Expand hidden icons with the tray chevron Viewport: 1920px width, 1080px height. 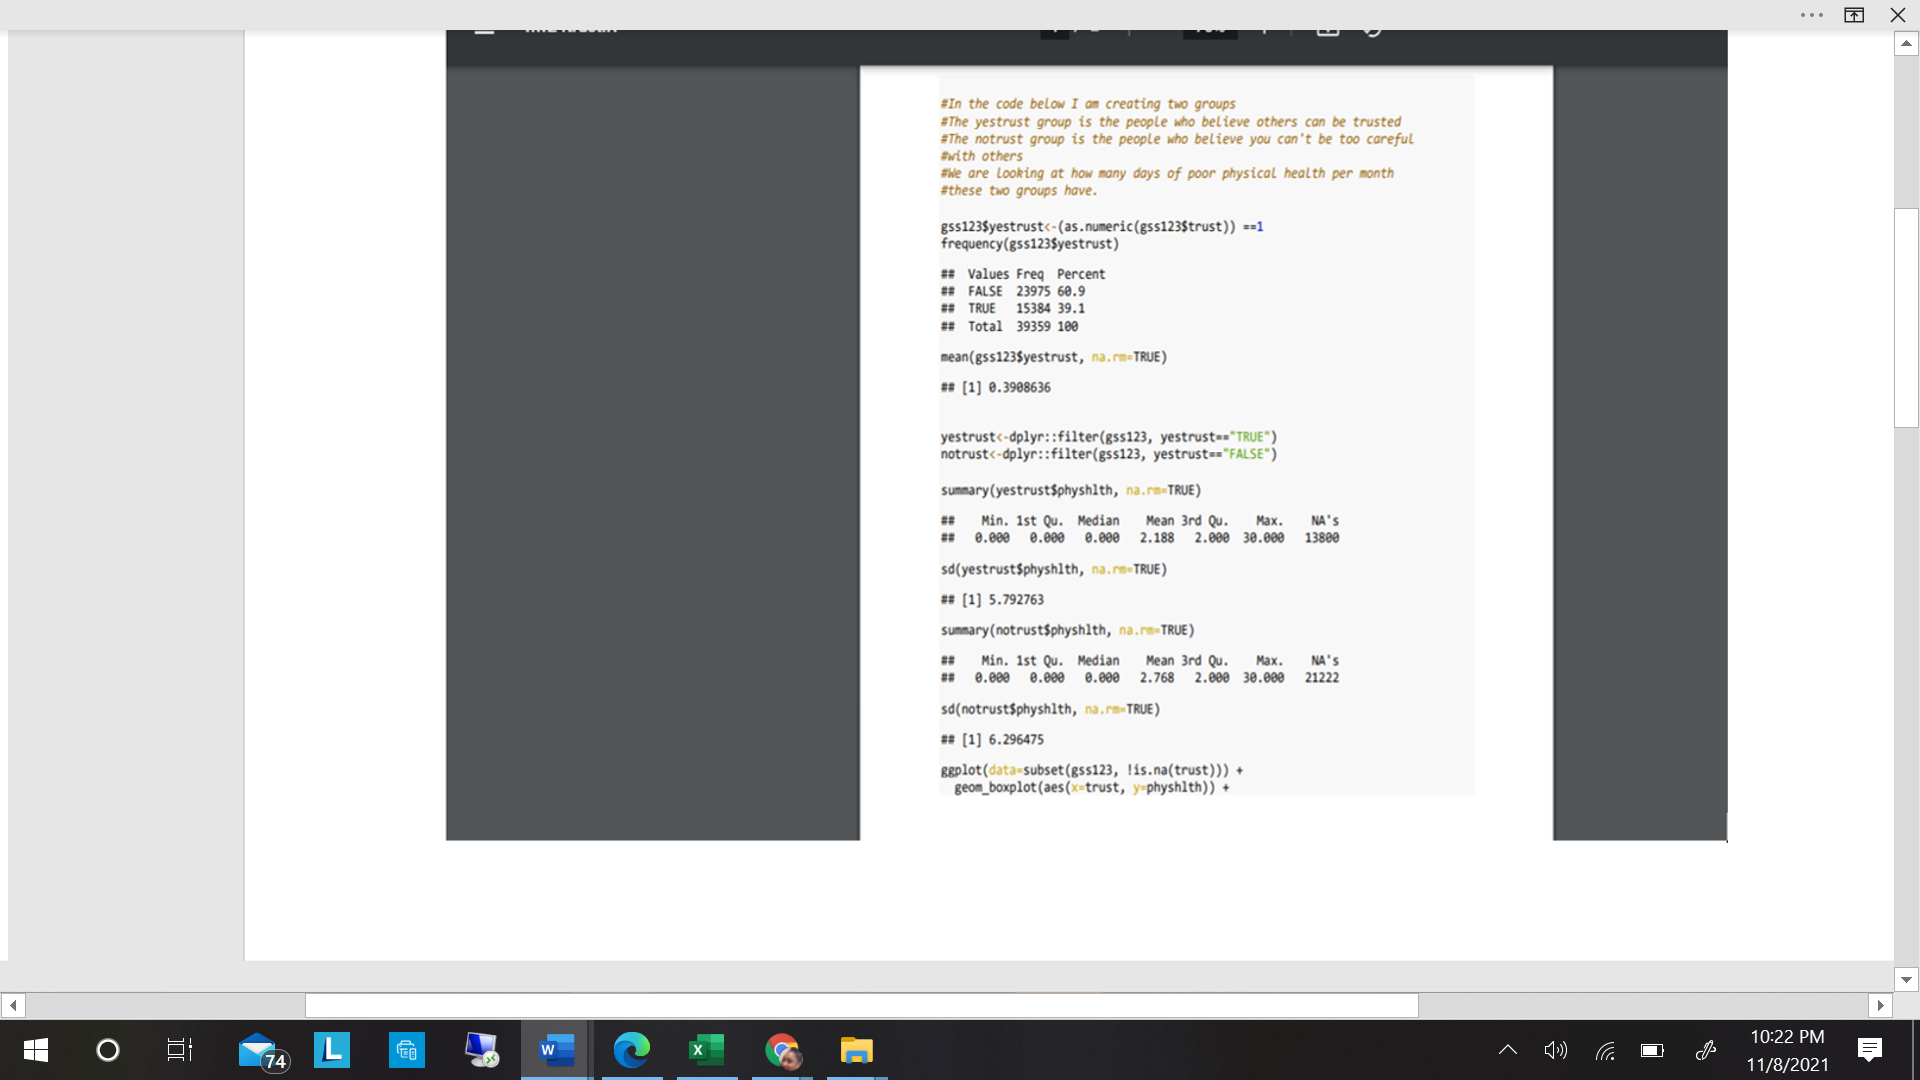(x=1508, y=1050)
